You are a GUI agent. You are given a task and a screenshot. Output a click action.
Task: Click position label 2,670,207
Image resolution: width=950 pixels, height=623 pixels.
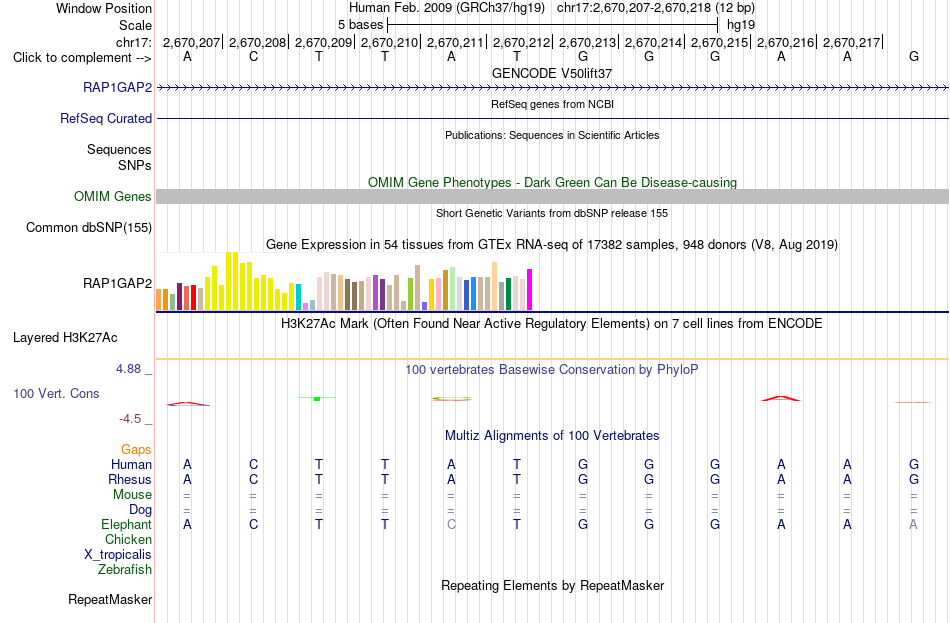(x=191, y=42)
